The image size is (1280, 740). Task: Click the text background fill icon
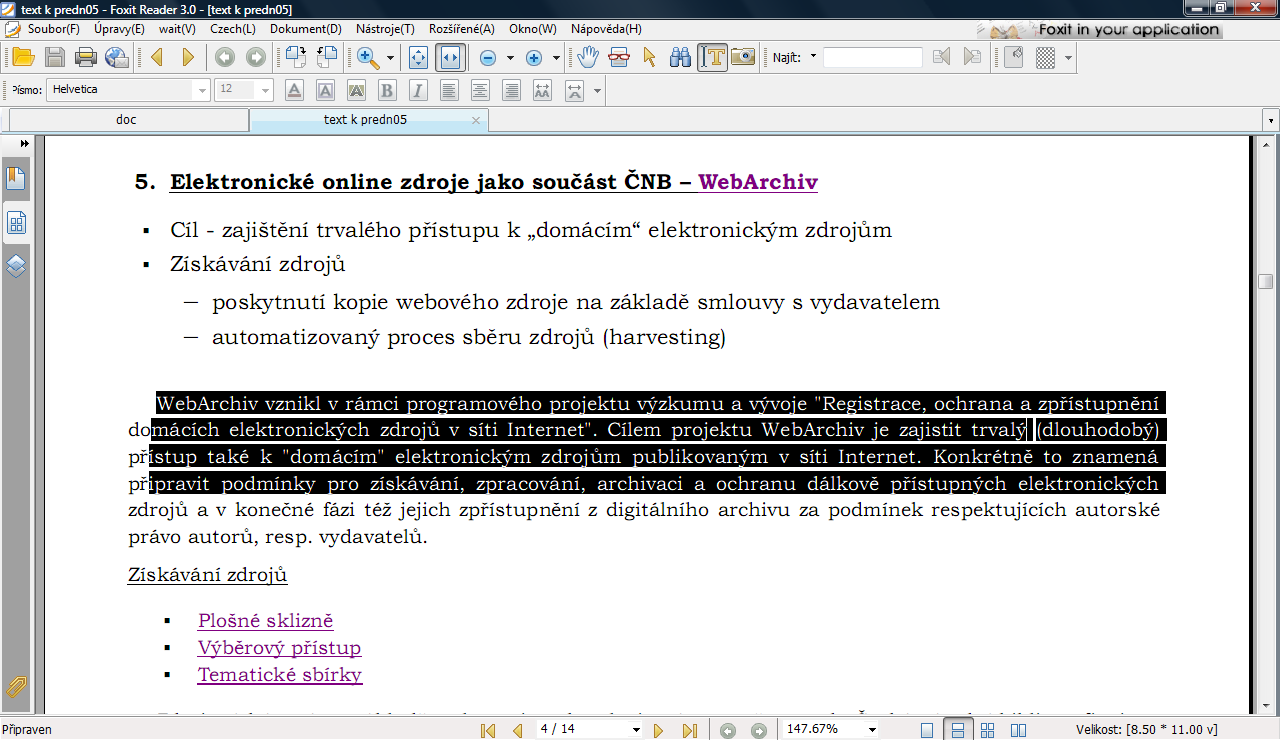pyautogui.click(x=356, y=90)
